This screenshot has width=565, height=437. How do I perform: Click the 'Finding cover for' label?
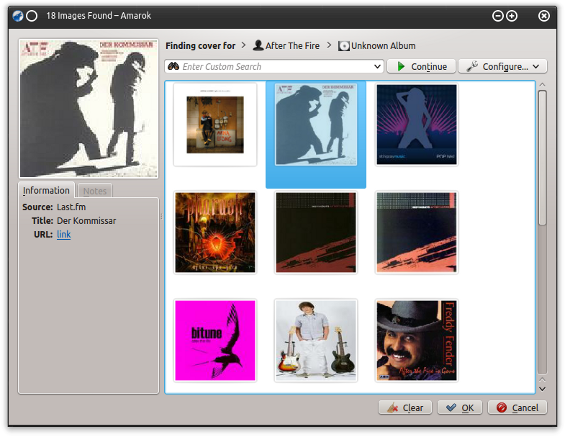tap(200, 46)
